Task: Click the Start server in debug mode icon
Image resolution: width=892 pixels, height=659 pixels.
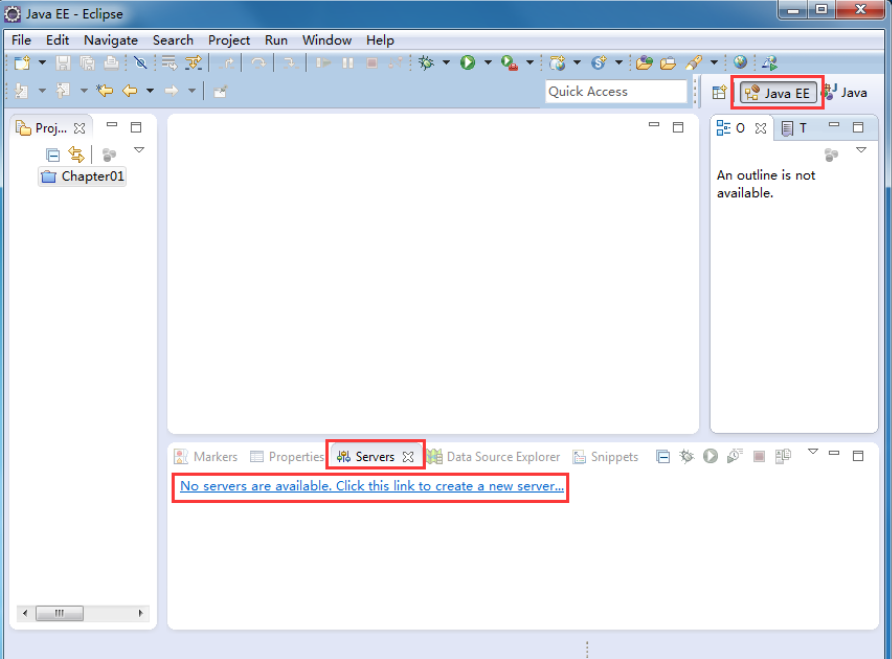Action: (x=687, y=456)
